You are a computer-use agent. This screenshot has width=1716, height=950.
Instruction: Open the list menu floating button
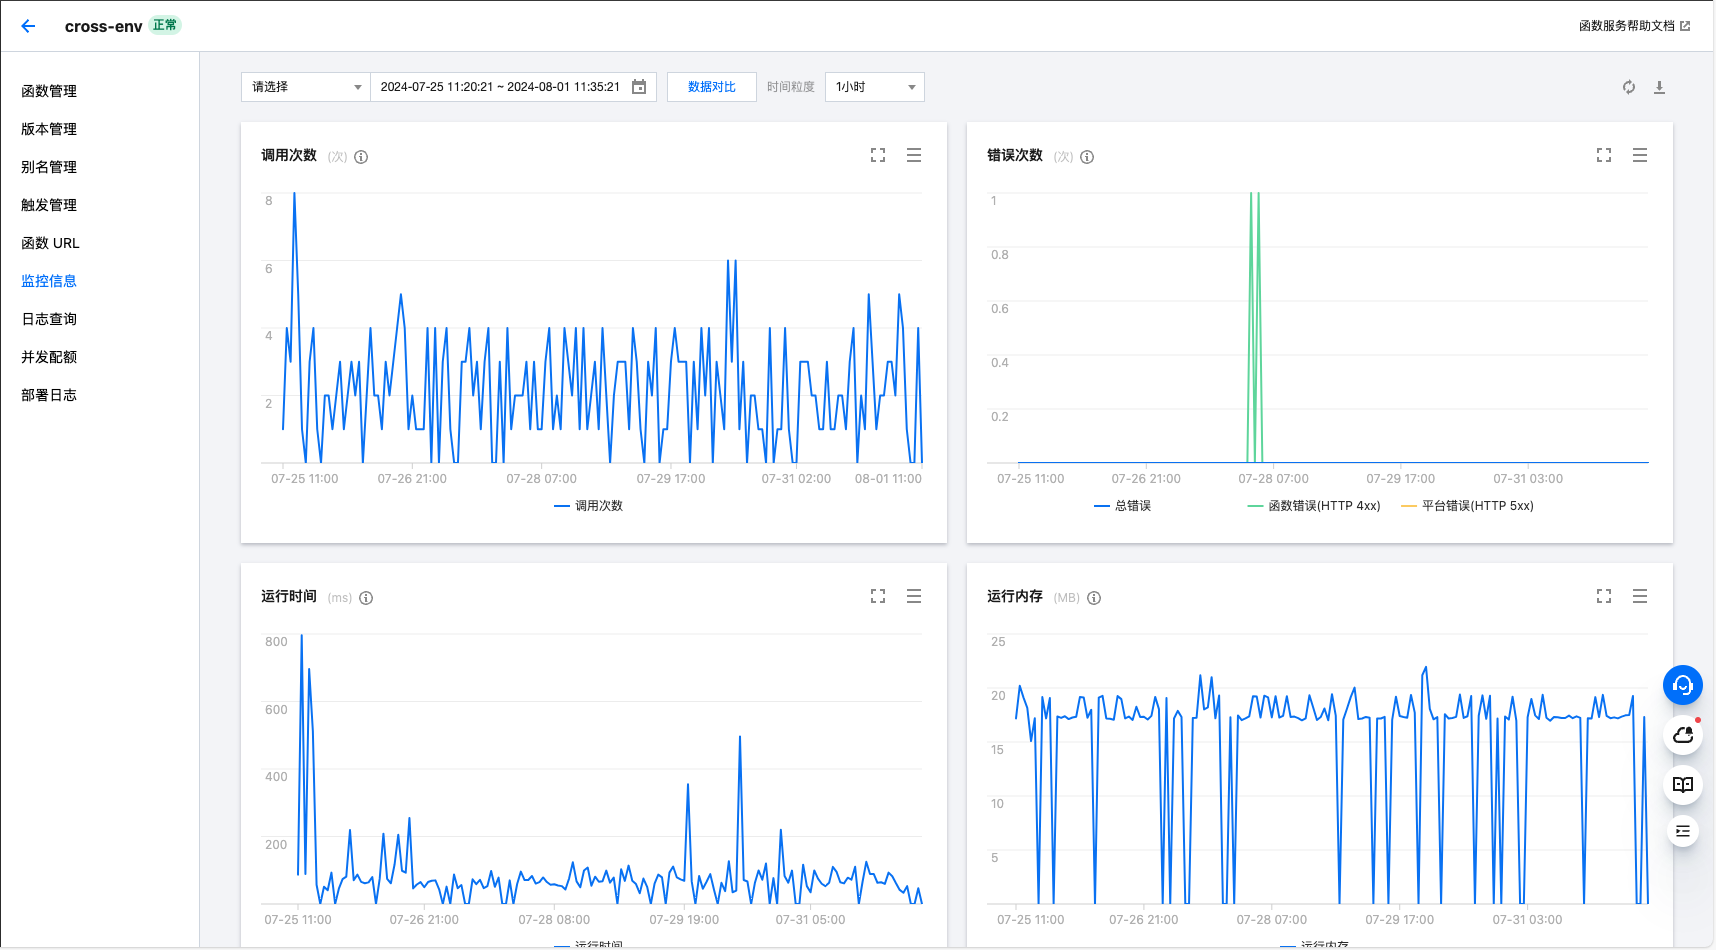(1683, 831)
